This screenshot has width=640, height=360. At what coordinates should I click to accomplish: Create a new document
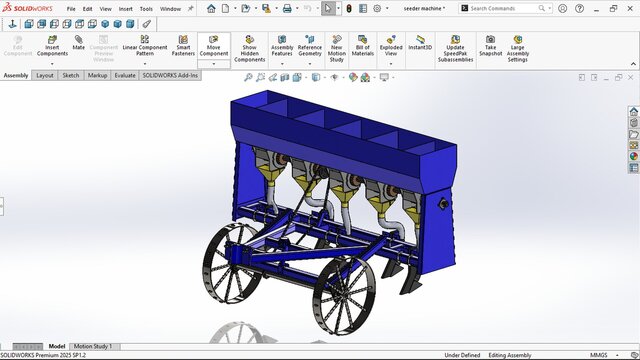[x=225, y=8]
